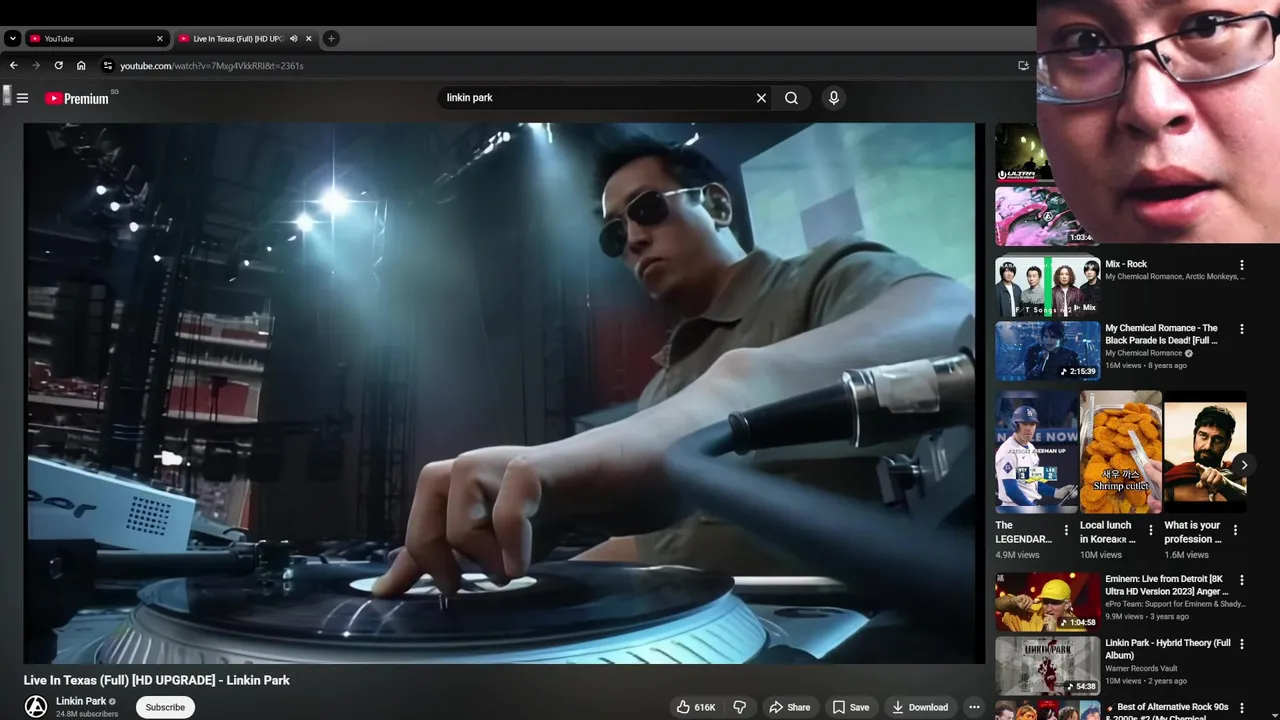This screenshot has width=1280, height=720.
Task: Run search with the magnifier button
Action: coord(791,98)
